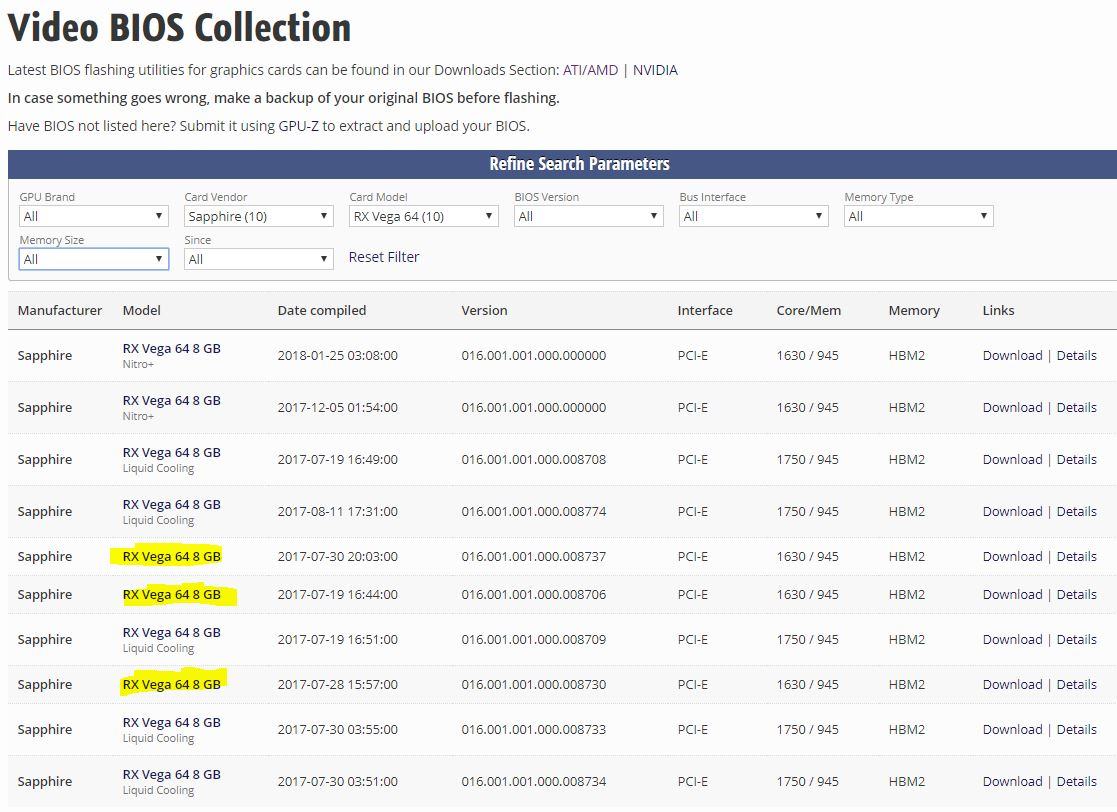Viewport: 1117px width, 812px height.
Task: Open highlighted RX Vega 64 model dated 2017-07-30 20:03:00
Action: (172, 556)
